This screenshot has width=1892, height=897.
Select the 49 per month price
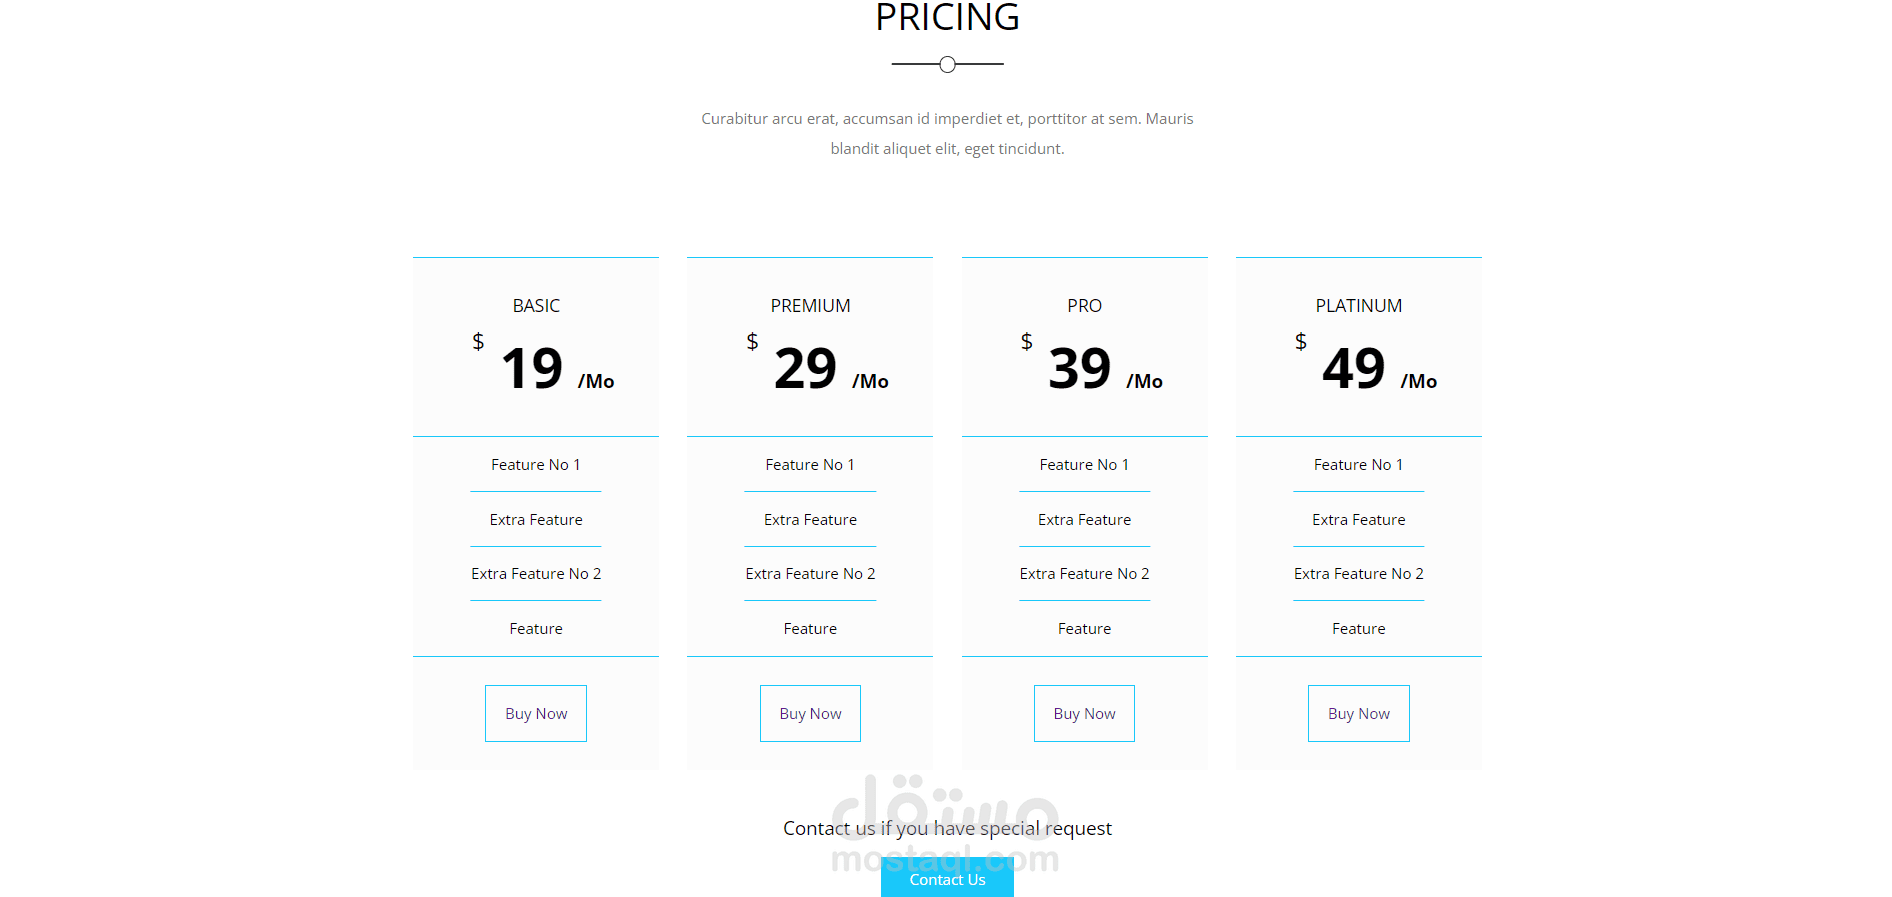(x=1354, y=369)
